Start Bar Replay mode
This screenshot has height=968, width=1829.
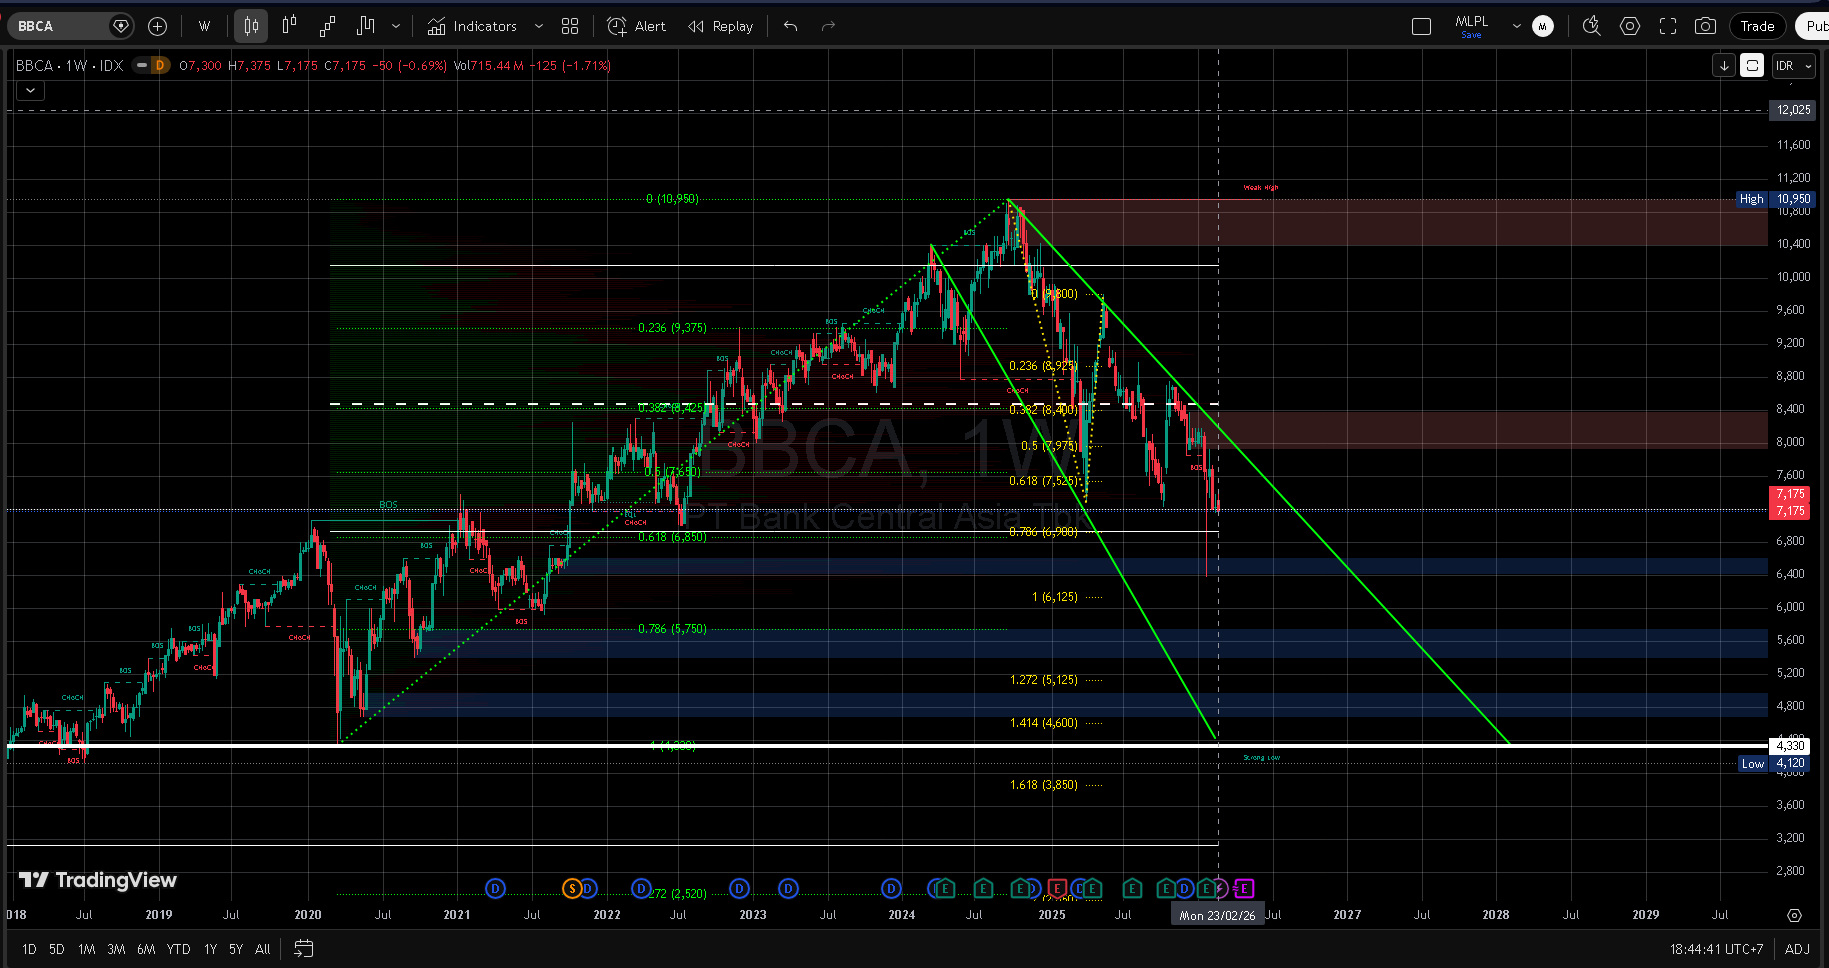click(721, 26)
